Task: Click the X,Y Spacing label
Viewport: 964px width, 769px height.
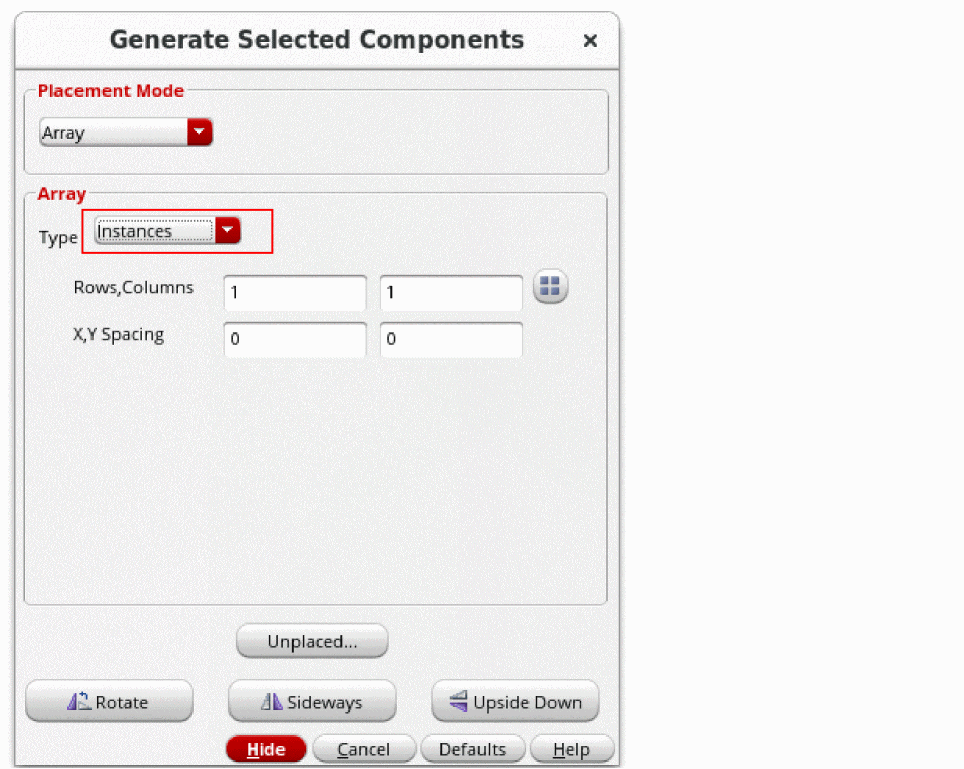Action: click(119, 334)
